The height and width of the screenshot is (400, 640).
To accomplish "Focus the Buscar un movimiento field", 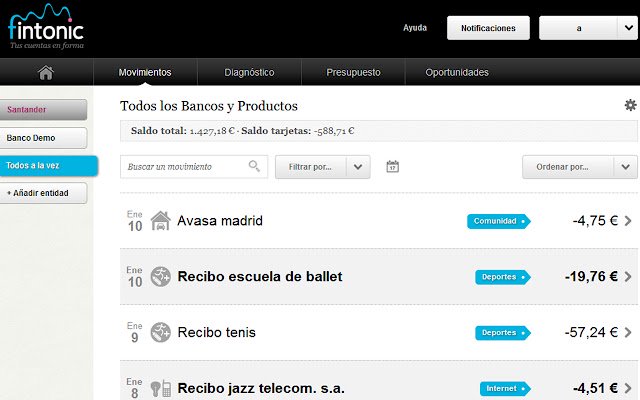I will [194, 167].
